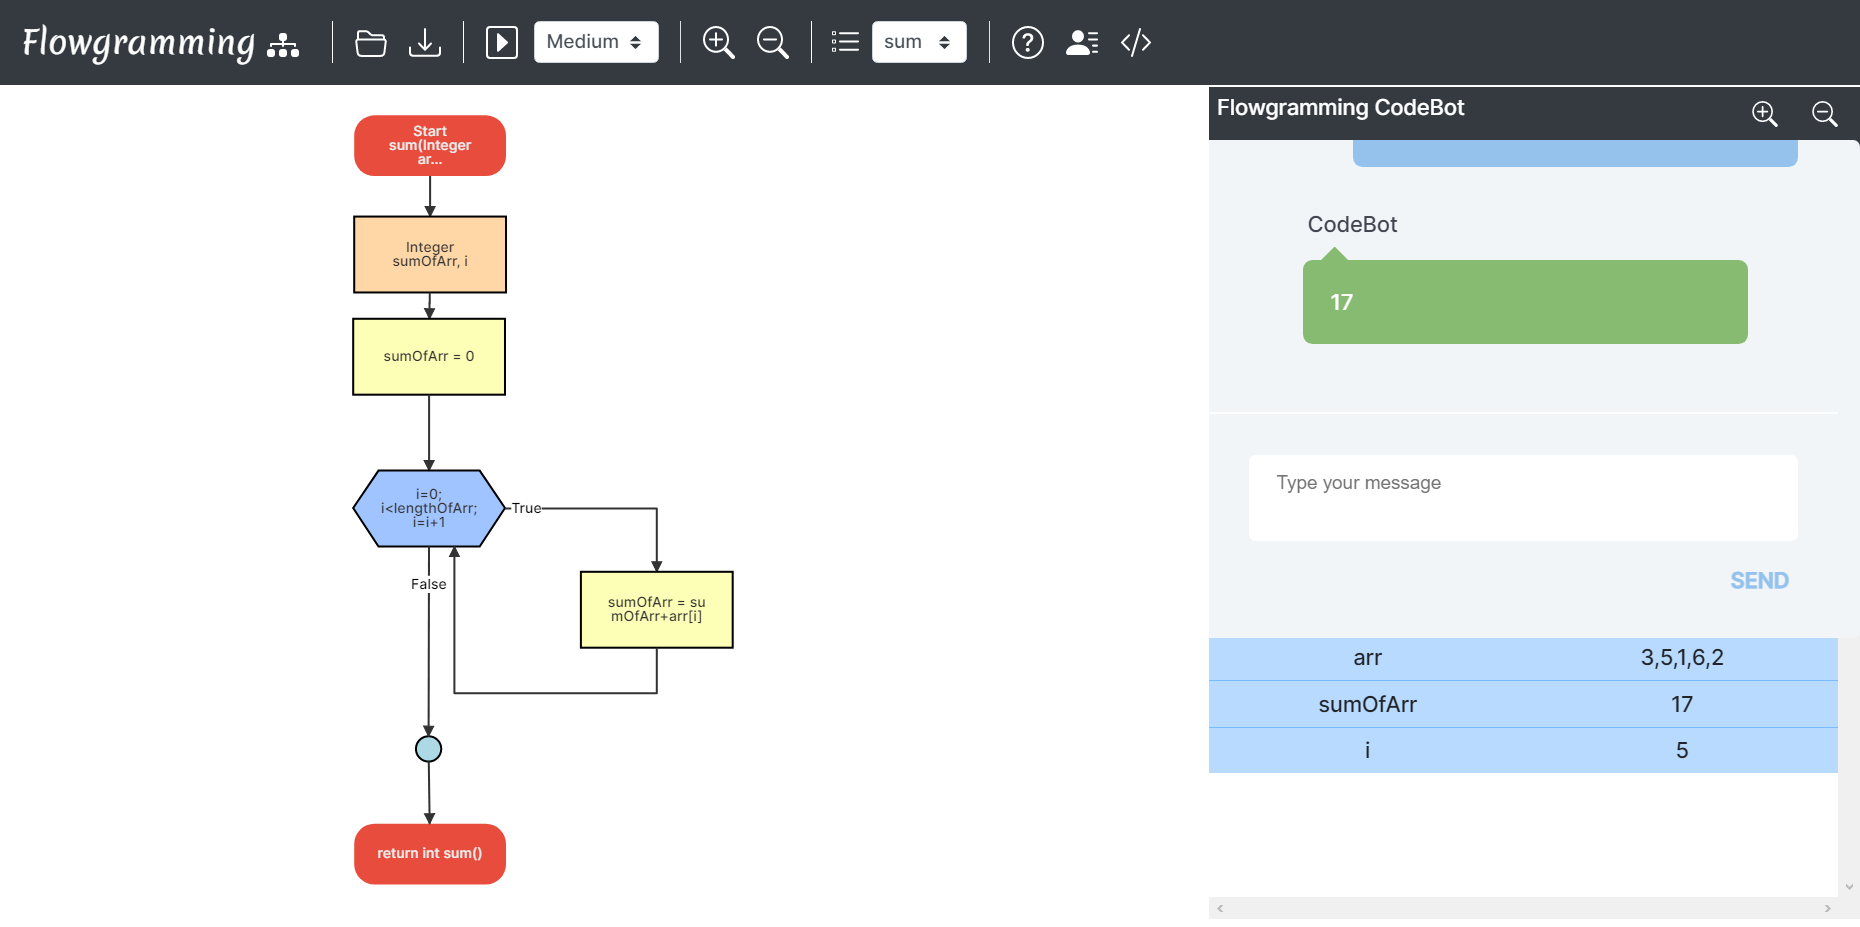
Task: Run the flowchart program
Action: pyautogui.click(x=501, y=42)
